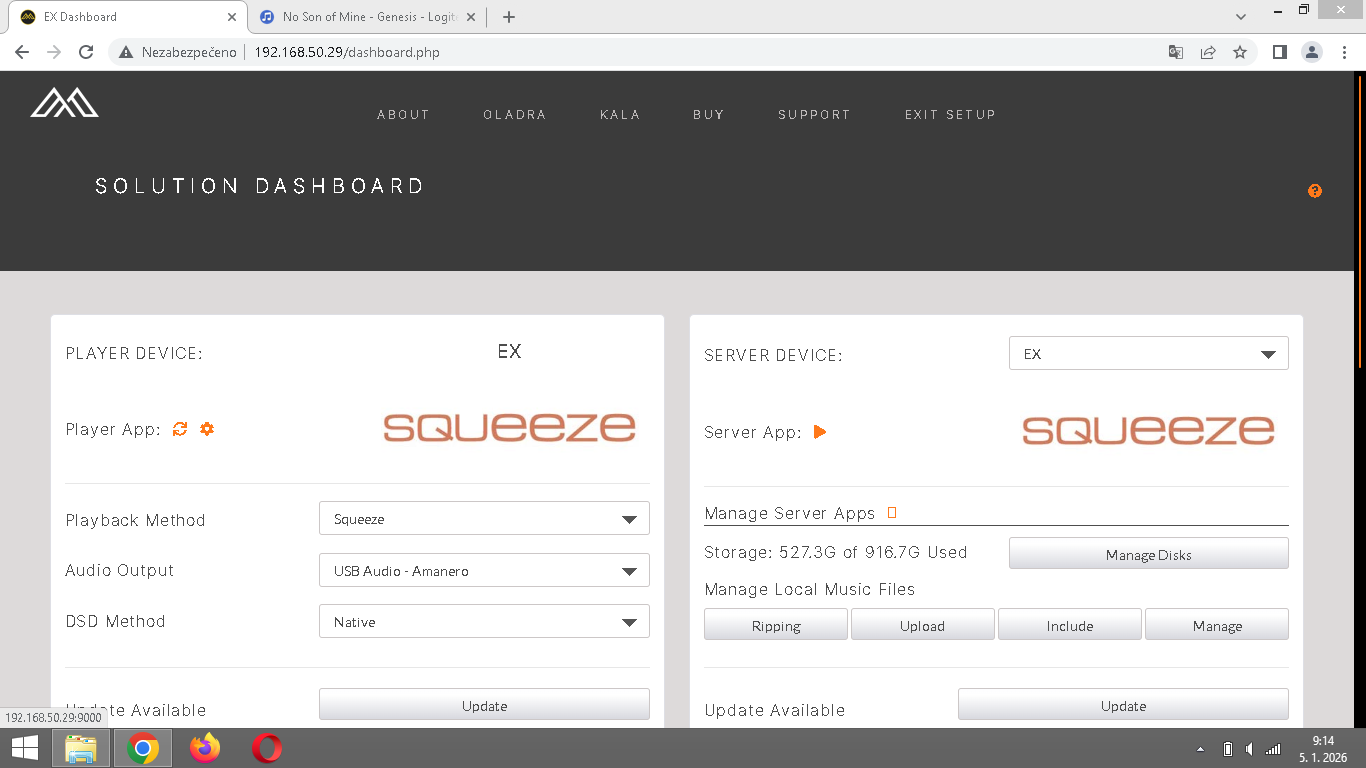
Task: Open the Google Translate icon in the address bar
Action: 1176,52
